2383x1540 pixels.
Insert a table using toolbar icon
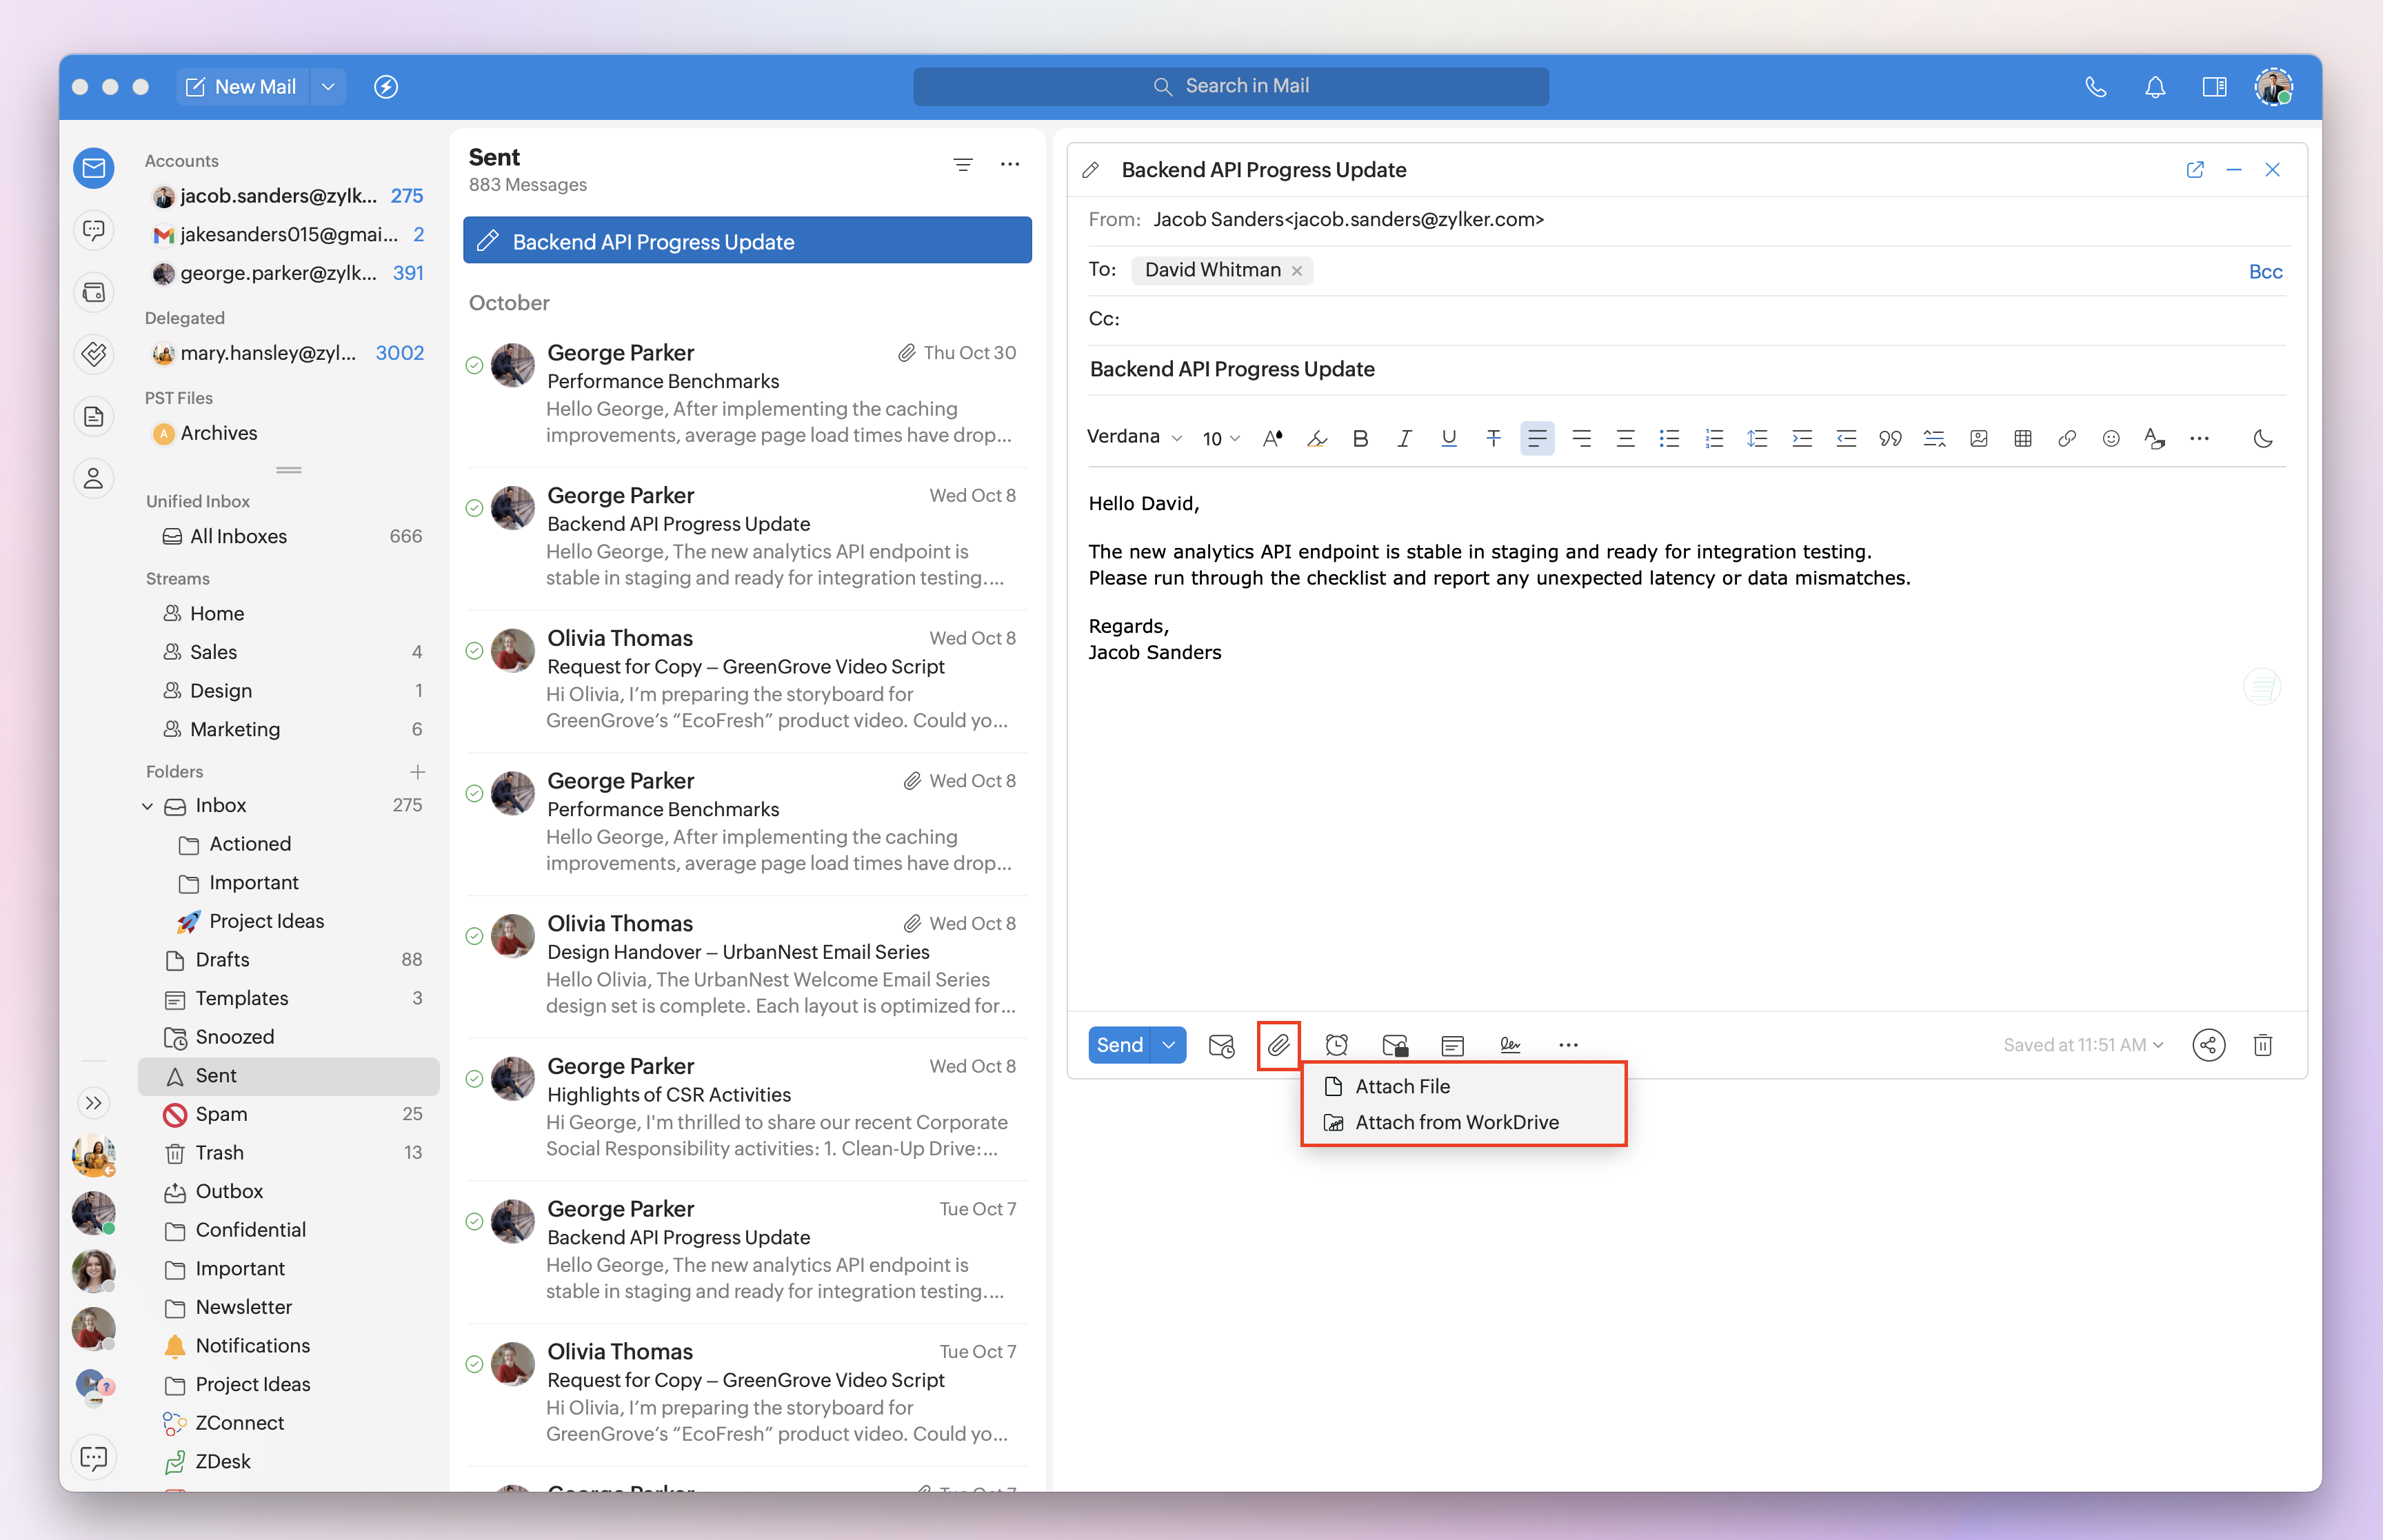[2022, 438]
